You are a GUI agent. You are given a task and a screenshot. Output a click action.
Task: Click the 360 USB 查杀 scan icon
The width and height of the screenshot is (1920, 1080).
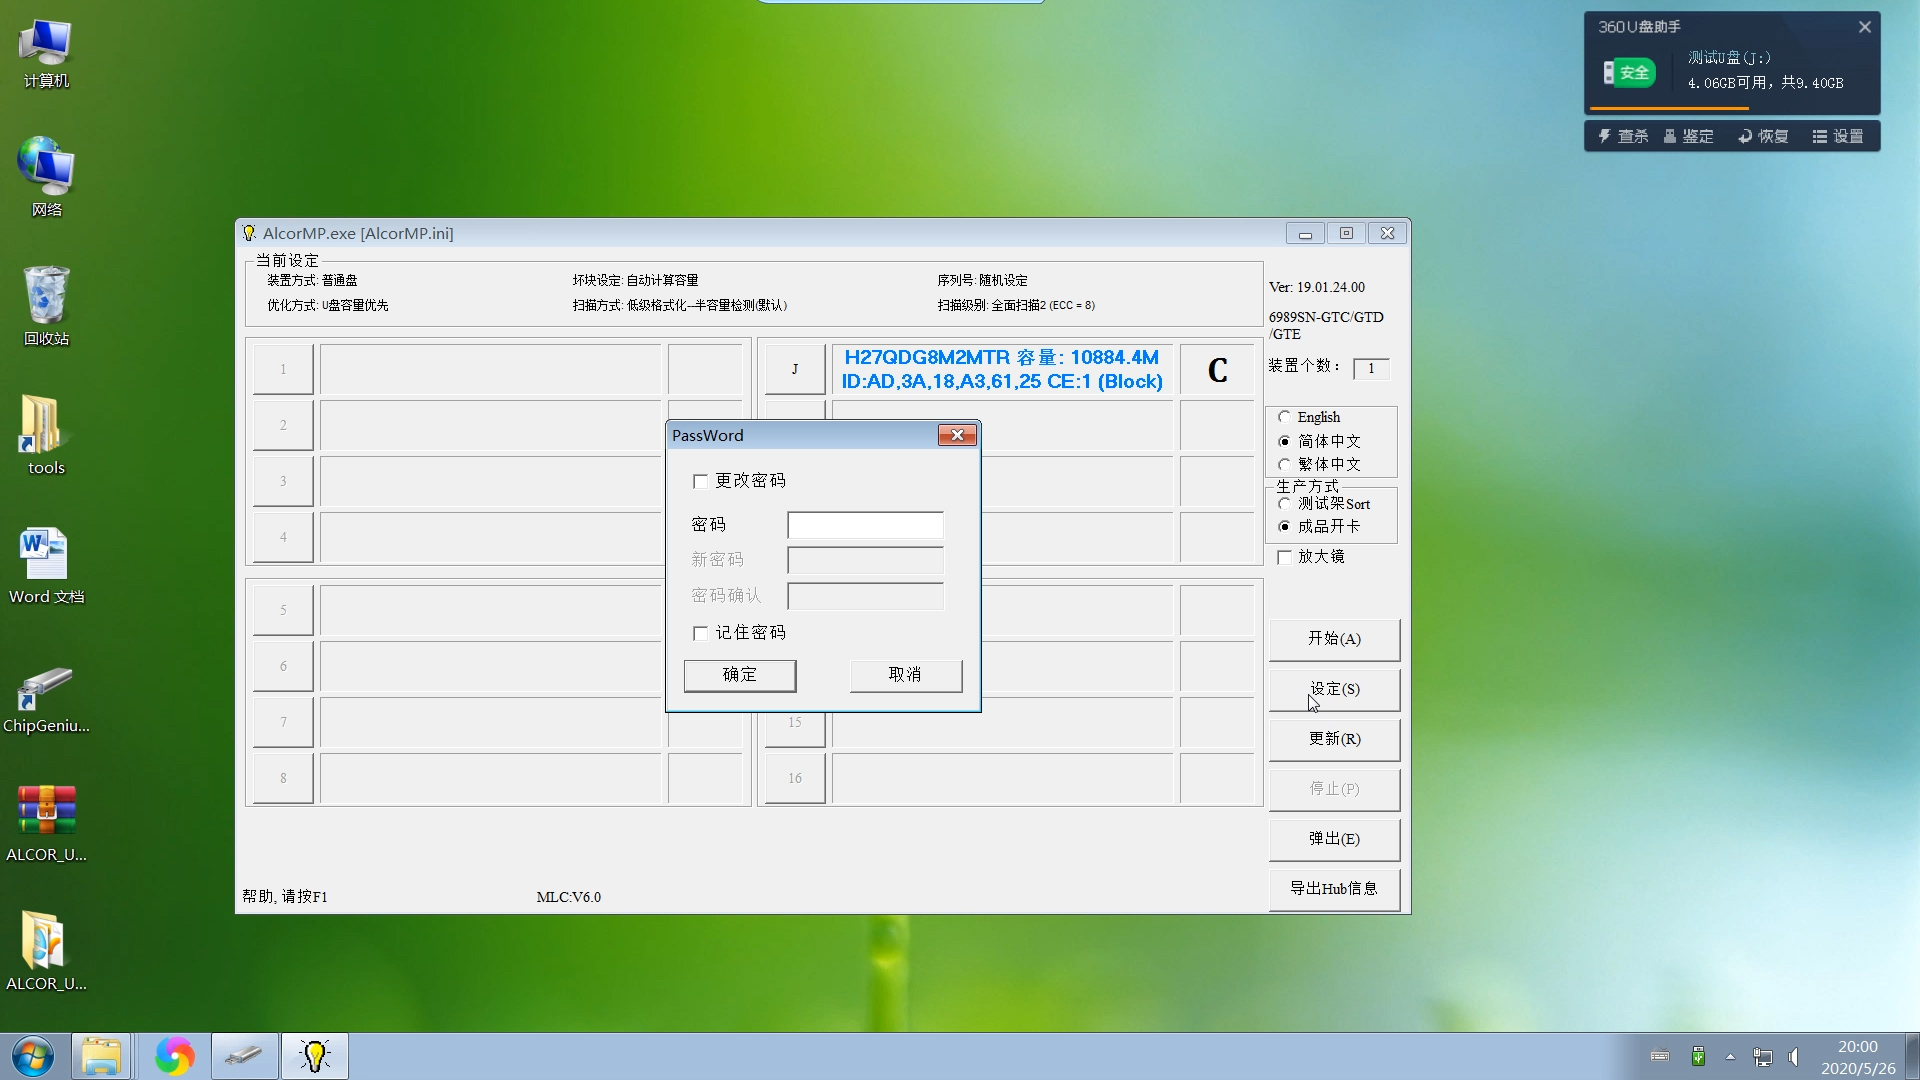coord(1623,136)
